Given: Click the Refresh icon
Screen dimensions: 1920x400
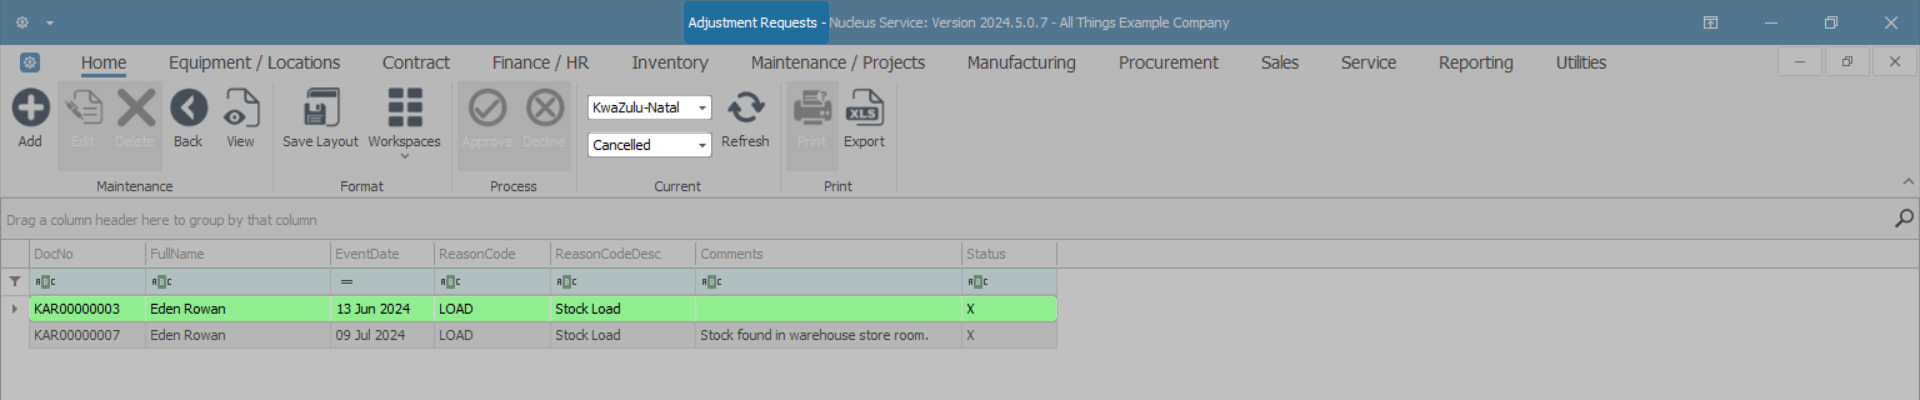Looking at the screenshot, I should click(x=745, y=109).
